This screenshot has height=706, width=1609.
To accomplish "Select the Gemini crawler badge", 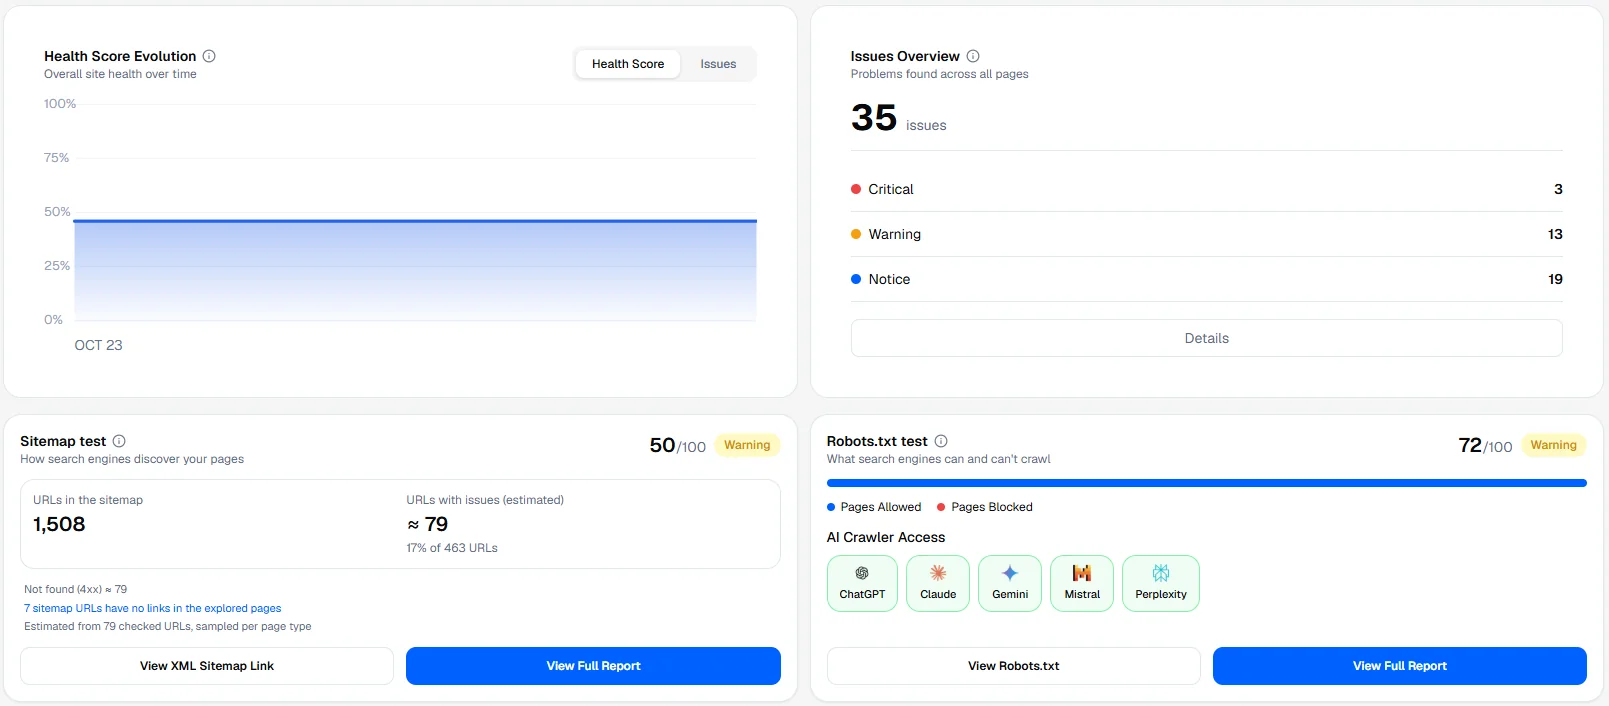I will click(1010, 583).
